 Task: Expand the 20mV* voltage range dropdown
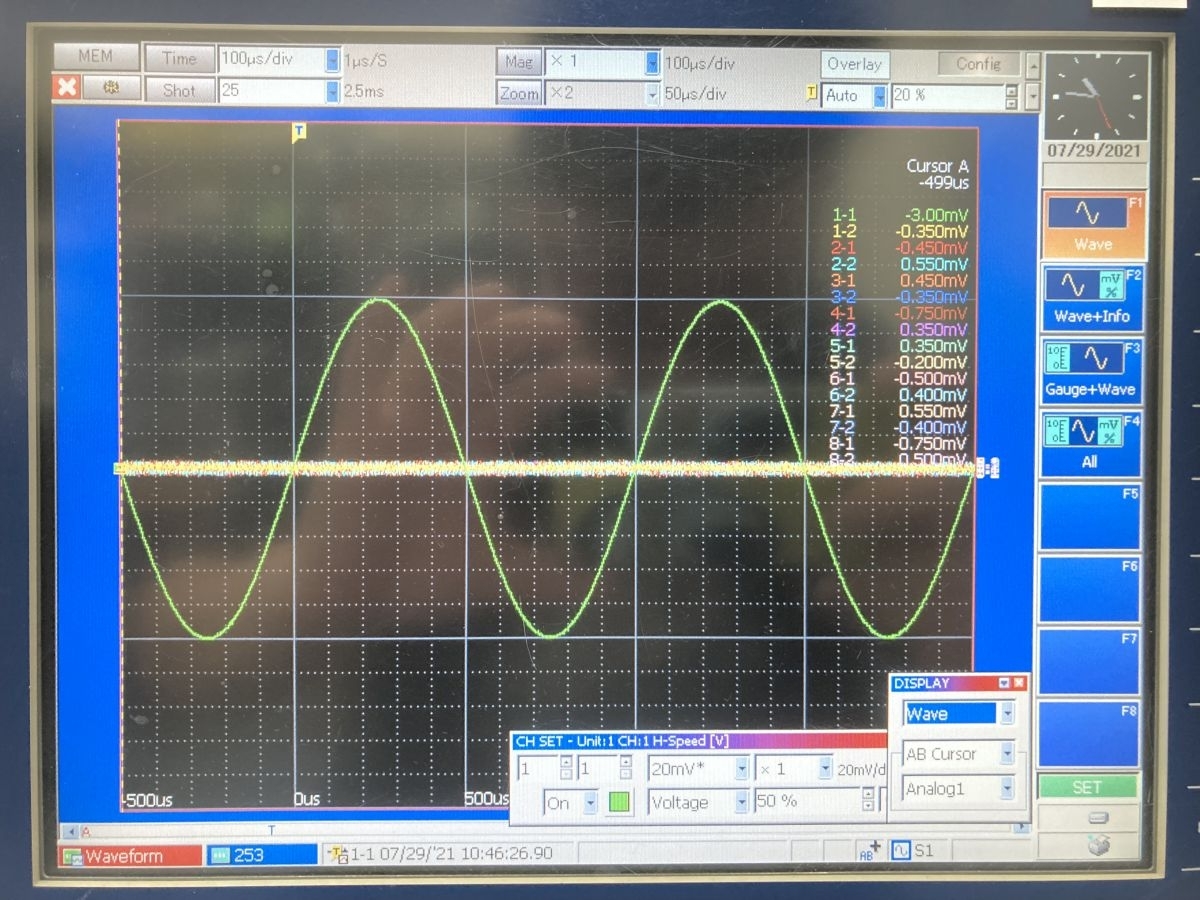click(x=741, y=769)
